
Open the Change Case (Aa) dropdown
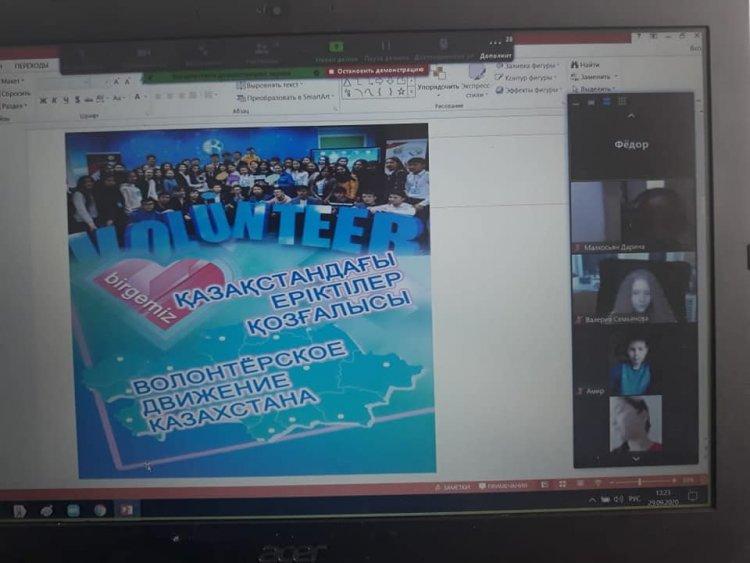click(118, 99)
